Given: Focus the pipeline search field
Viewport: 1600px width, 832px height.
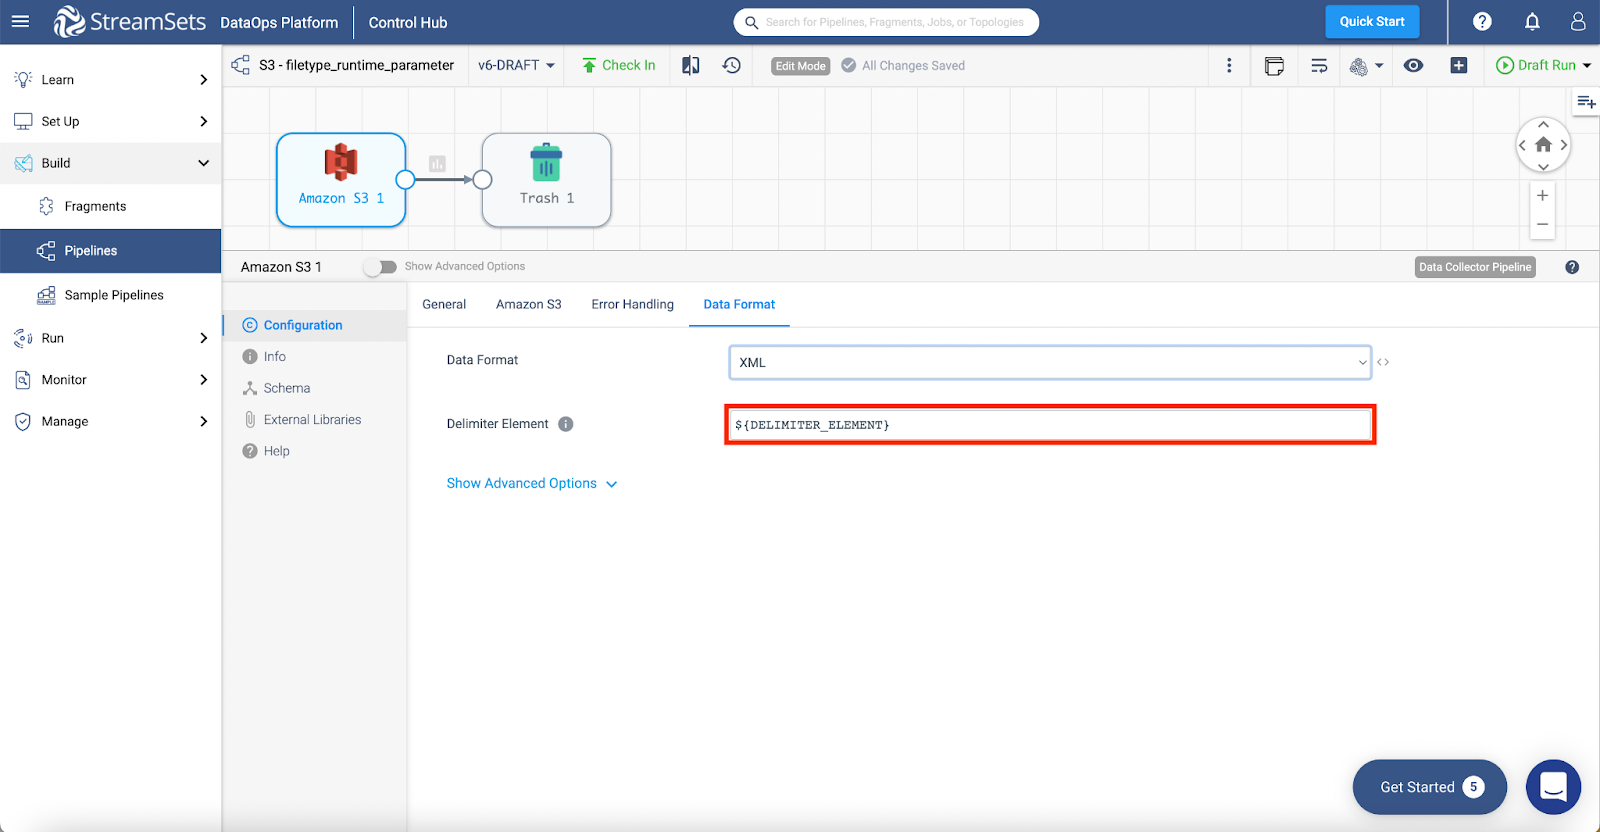Looking at the screenshot, I should point(886,22).
